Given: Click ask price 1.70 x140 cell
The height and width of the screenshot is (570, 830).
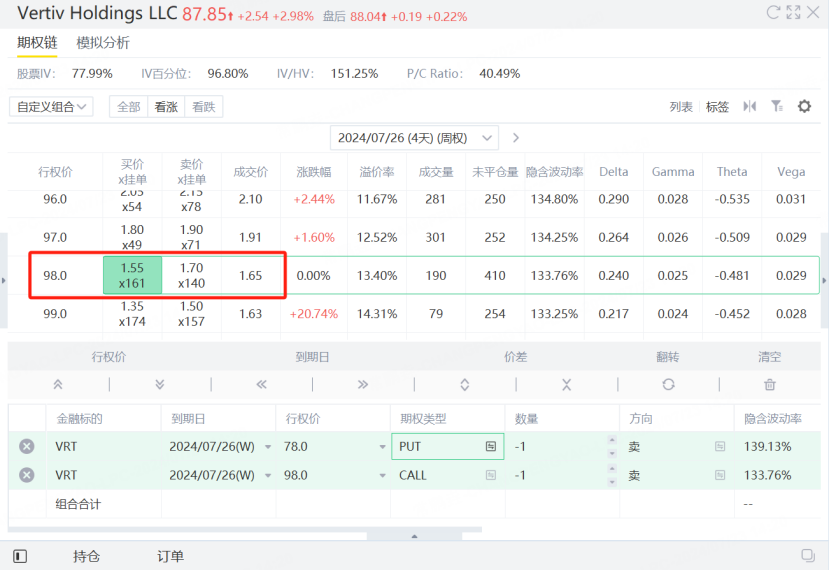Looking at the screenshot, I should (192, 275).
